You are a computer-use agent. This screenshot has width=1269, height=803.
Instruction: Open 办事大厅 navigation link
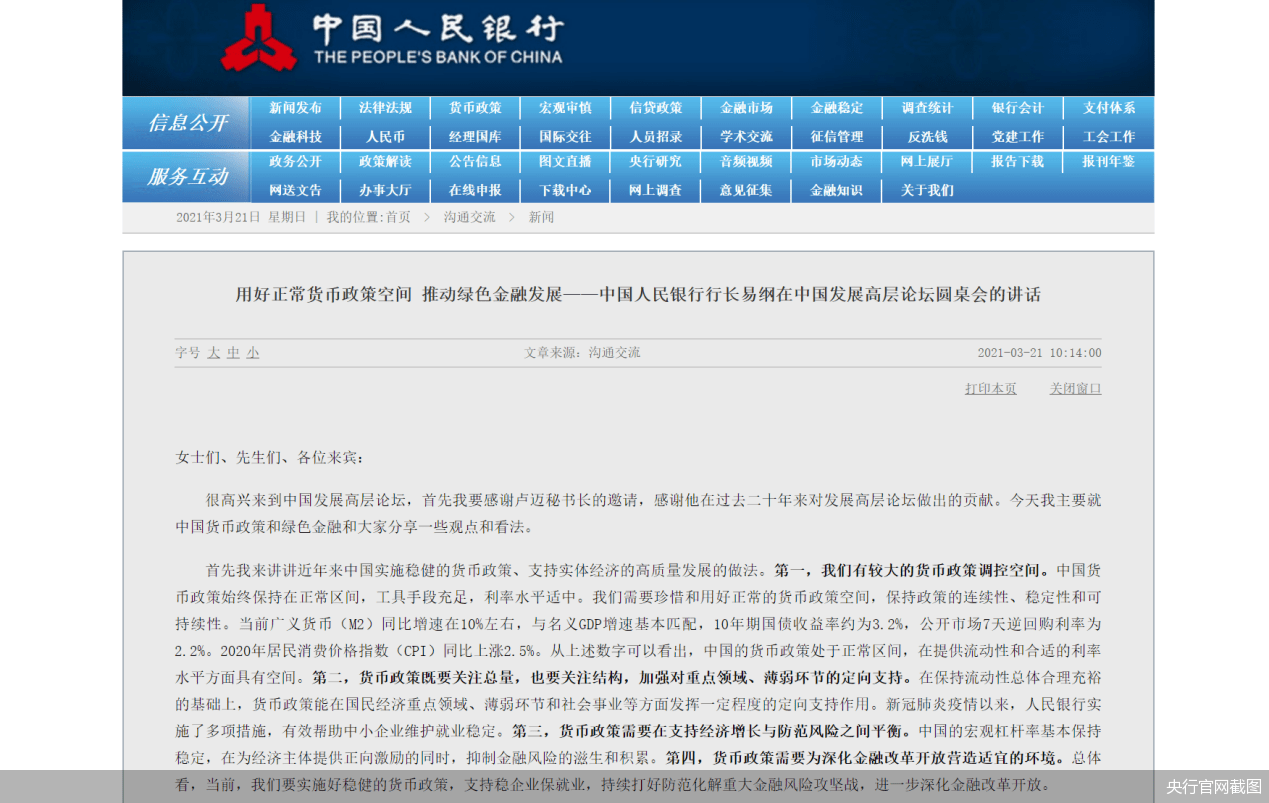(x=385, y=190)
